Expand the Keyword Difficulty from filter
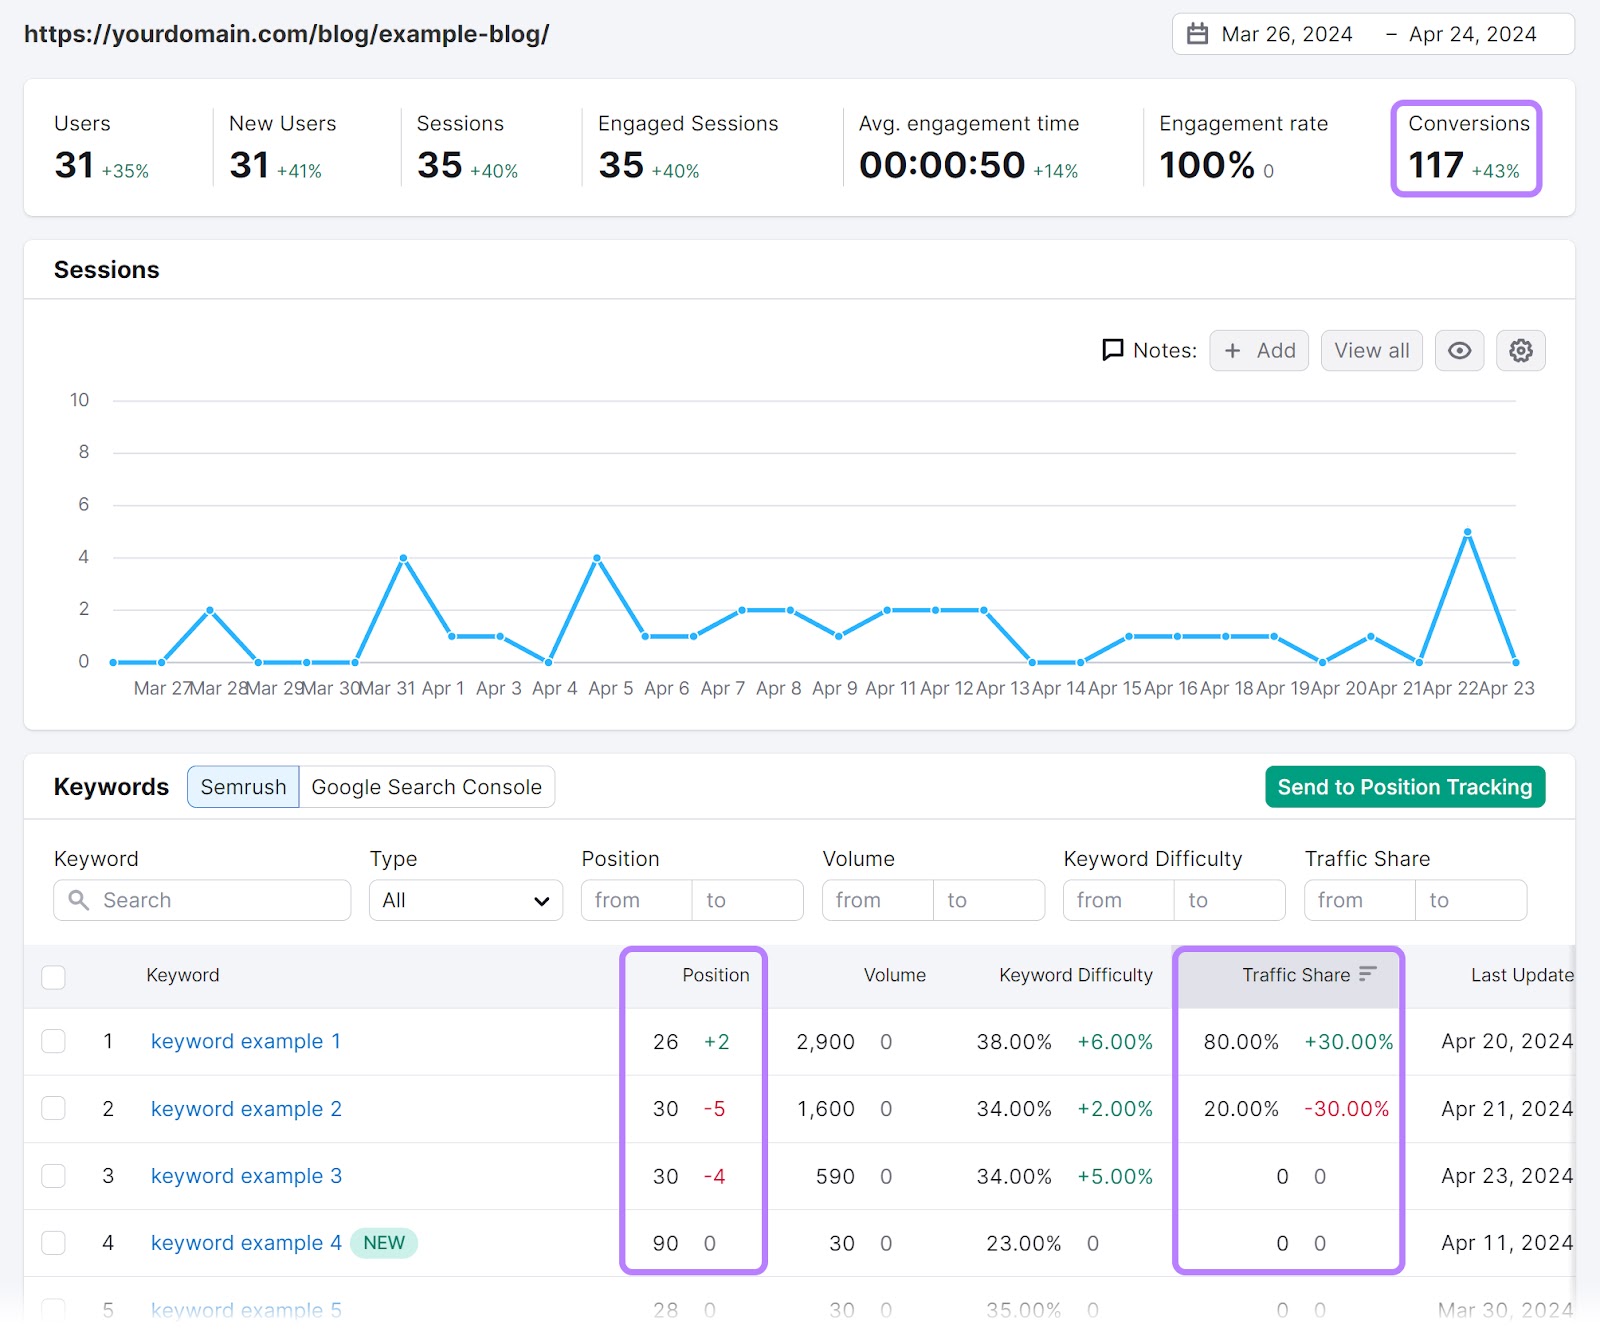 (1117, 900)
